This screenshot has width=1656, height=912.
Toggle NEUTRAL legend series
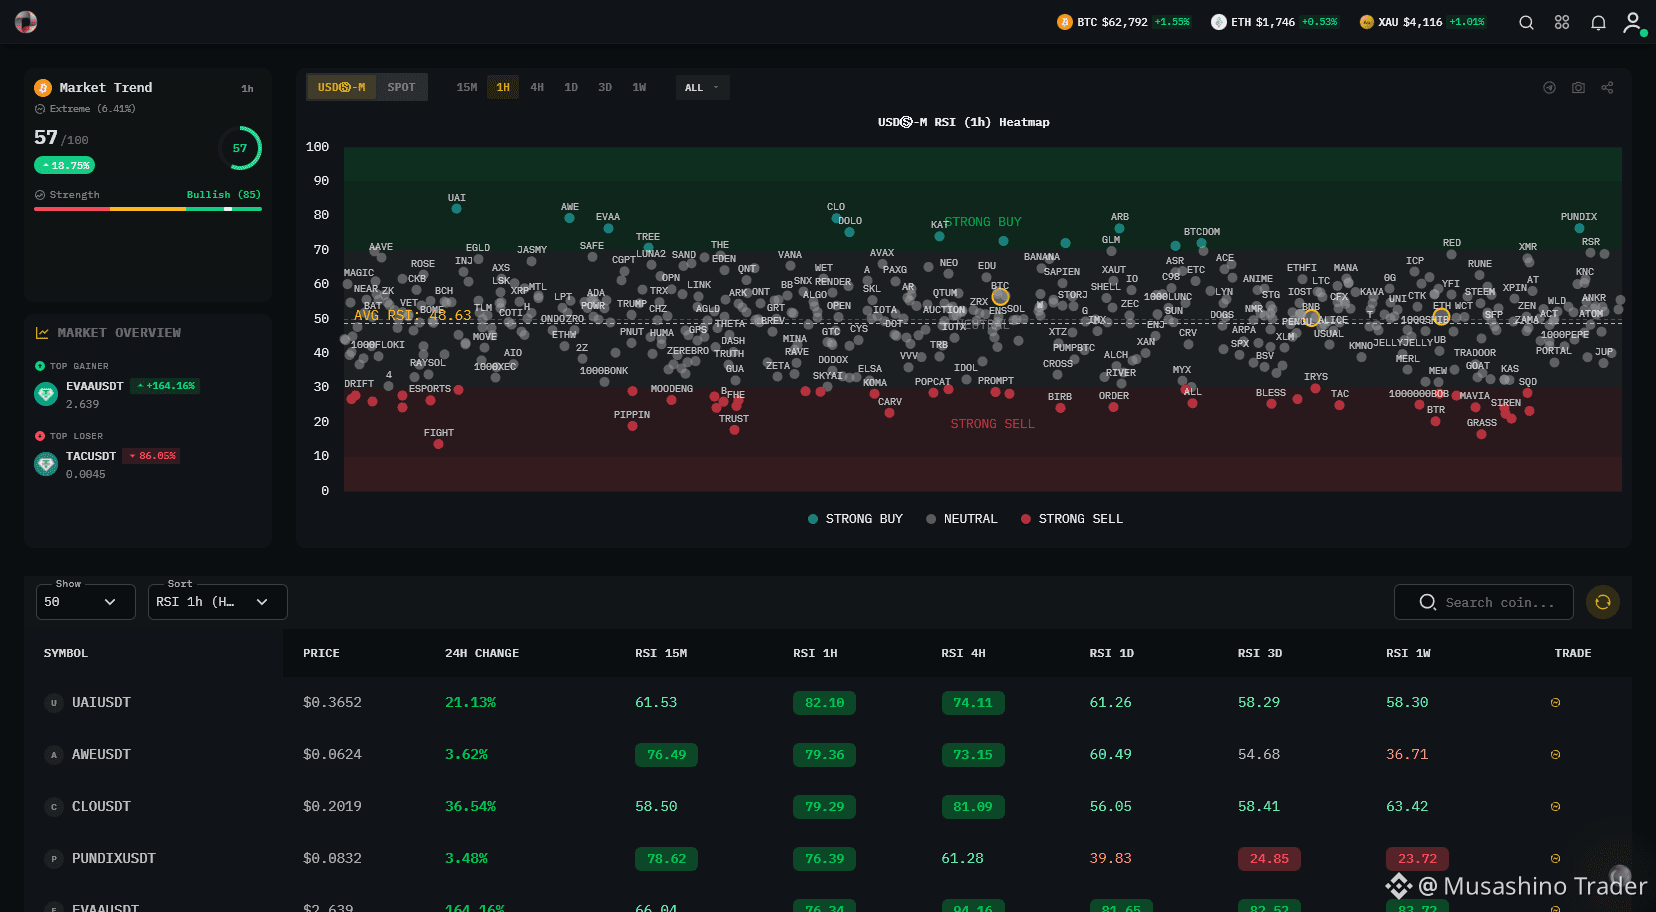point(962,519)
